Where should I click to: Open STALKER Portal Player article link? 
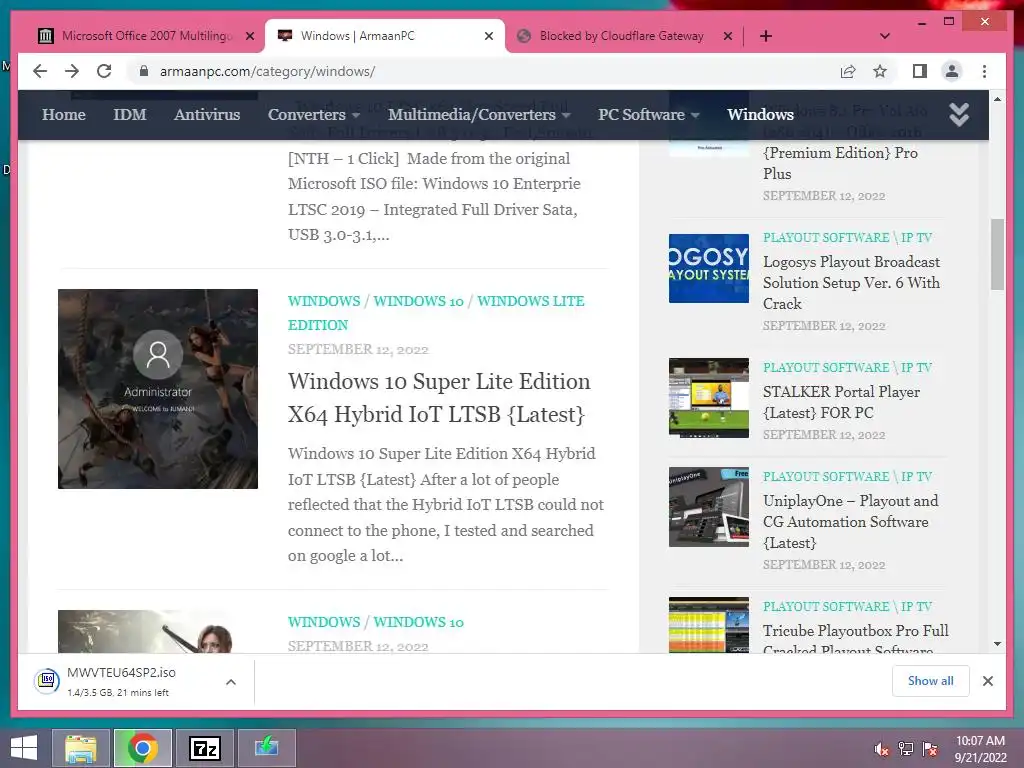tap(841, 402)
